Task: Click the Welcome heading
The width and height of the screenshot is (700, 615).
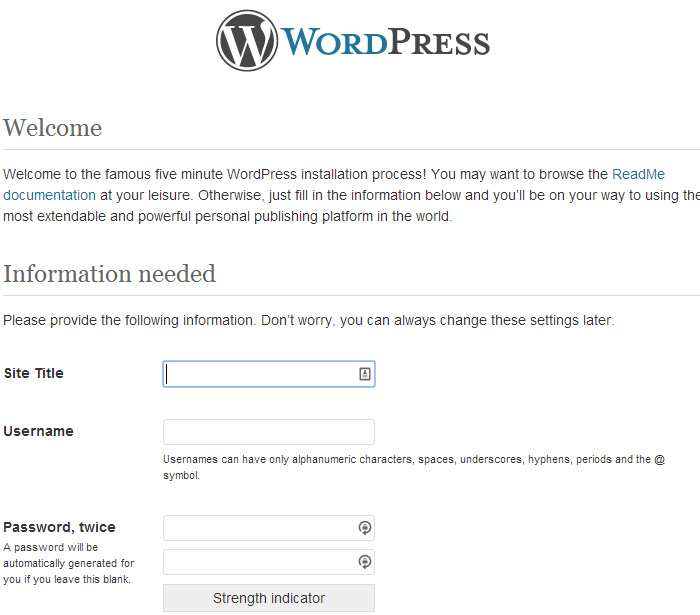Action: (53, 128)
